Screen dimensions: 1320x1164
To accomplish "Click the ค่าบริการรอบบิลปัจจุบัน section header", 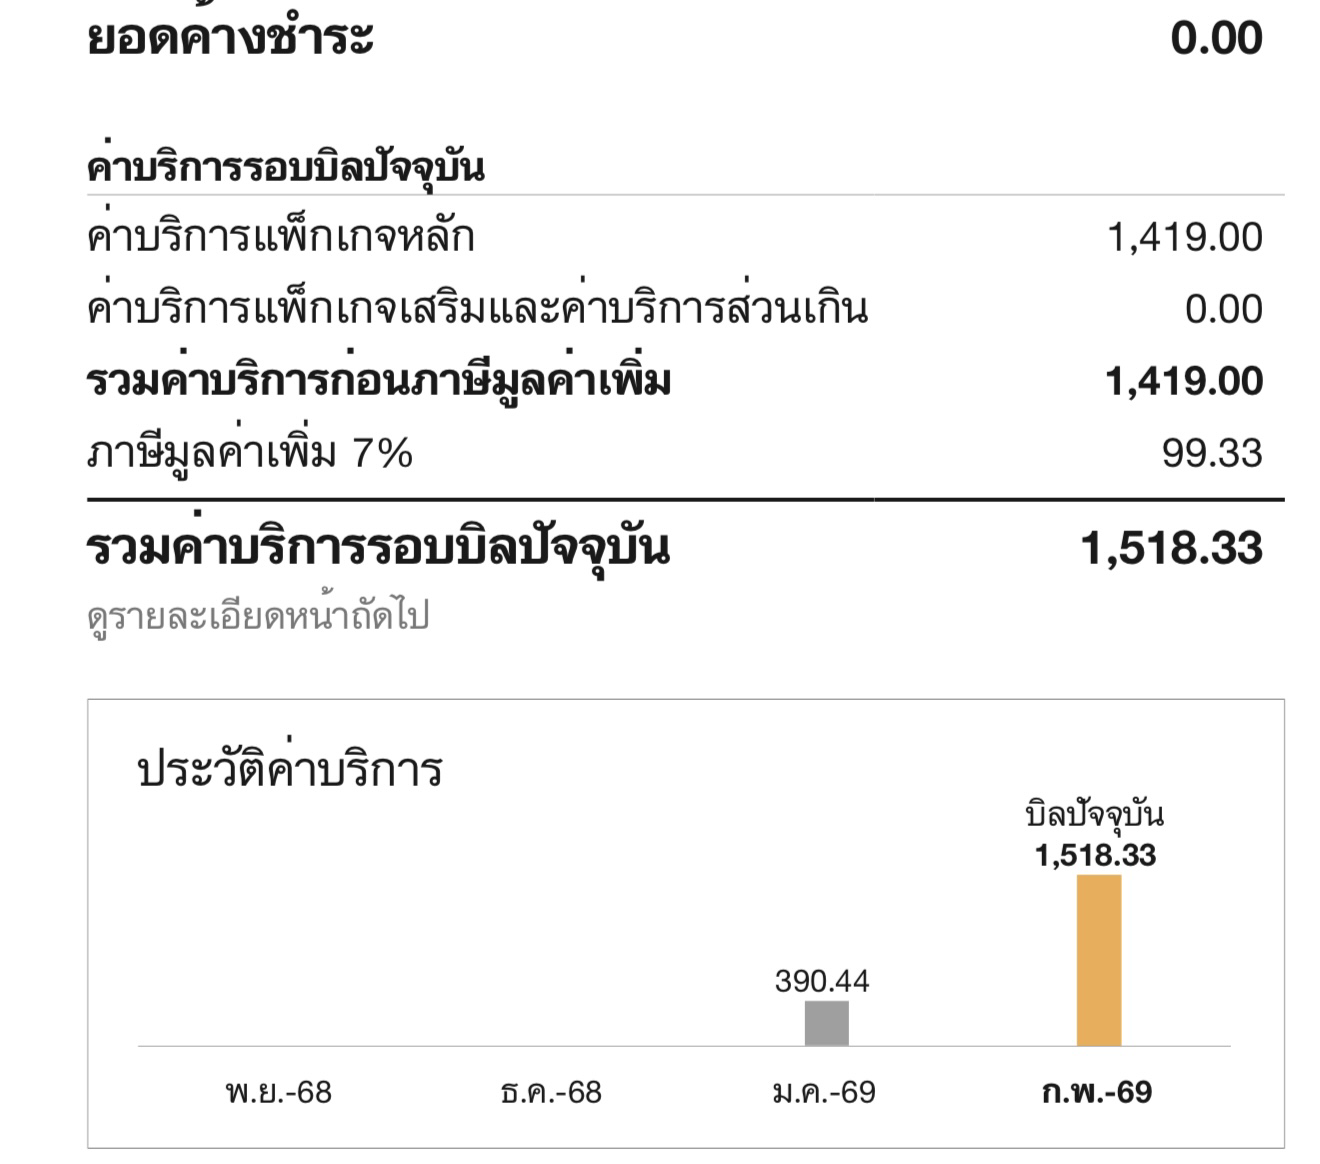I will click(286, 165).
